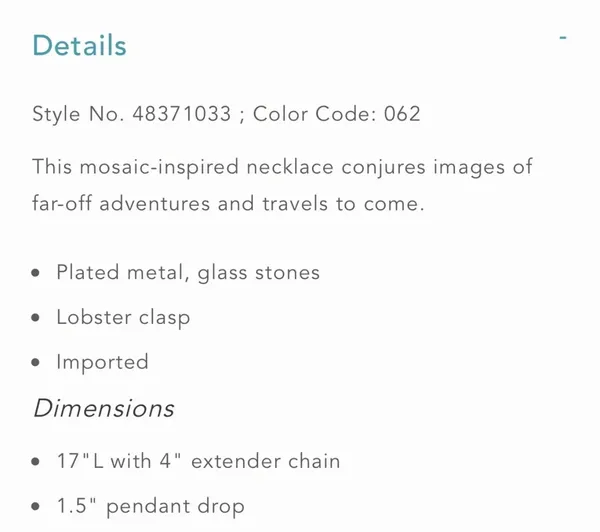Select the style number 48371033
600x532 pixels.
point(182,114)
